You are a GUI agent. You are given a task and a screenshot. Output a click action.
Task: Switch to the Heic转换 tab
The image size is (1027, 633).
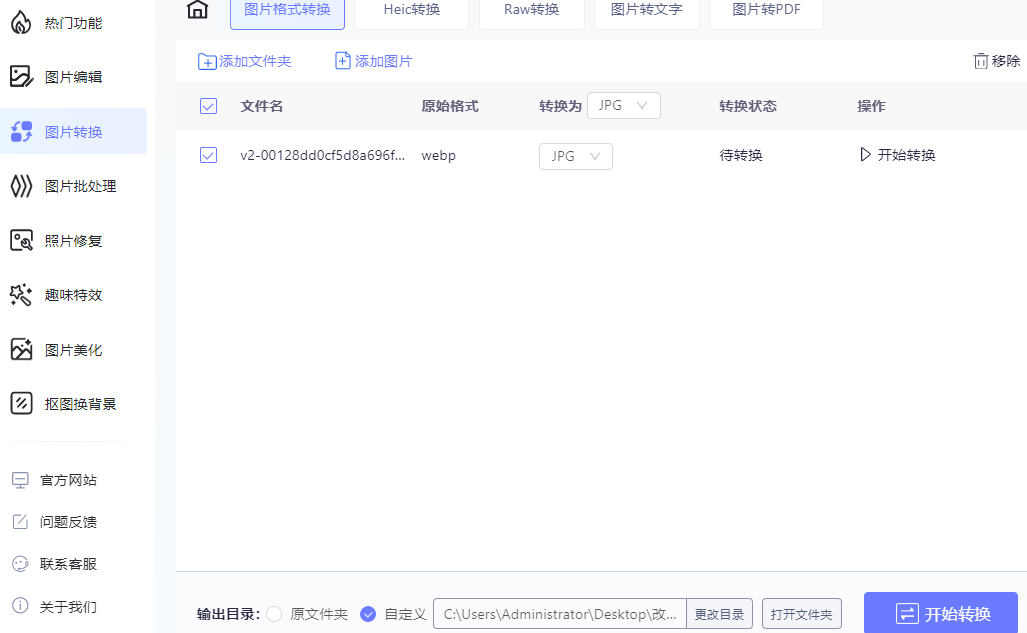point(410,10)
